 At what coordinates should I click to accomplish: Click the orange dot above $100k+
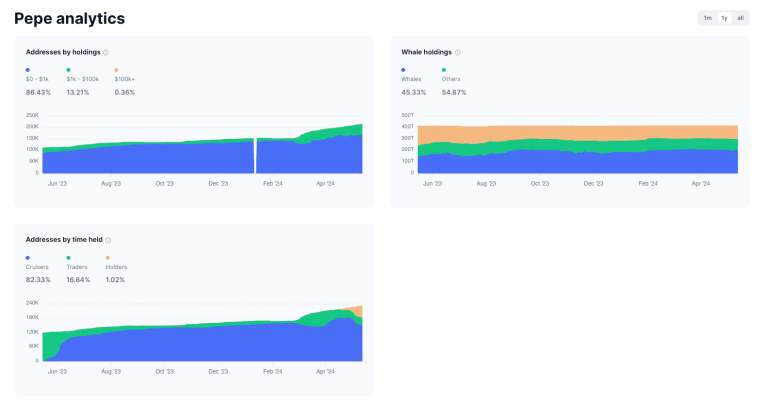click(116, 69)
